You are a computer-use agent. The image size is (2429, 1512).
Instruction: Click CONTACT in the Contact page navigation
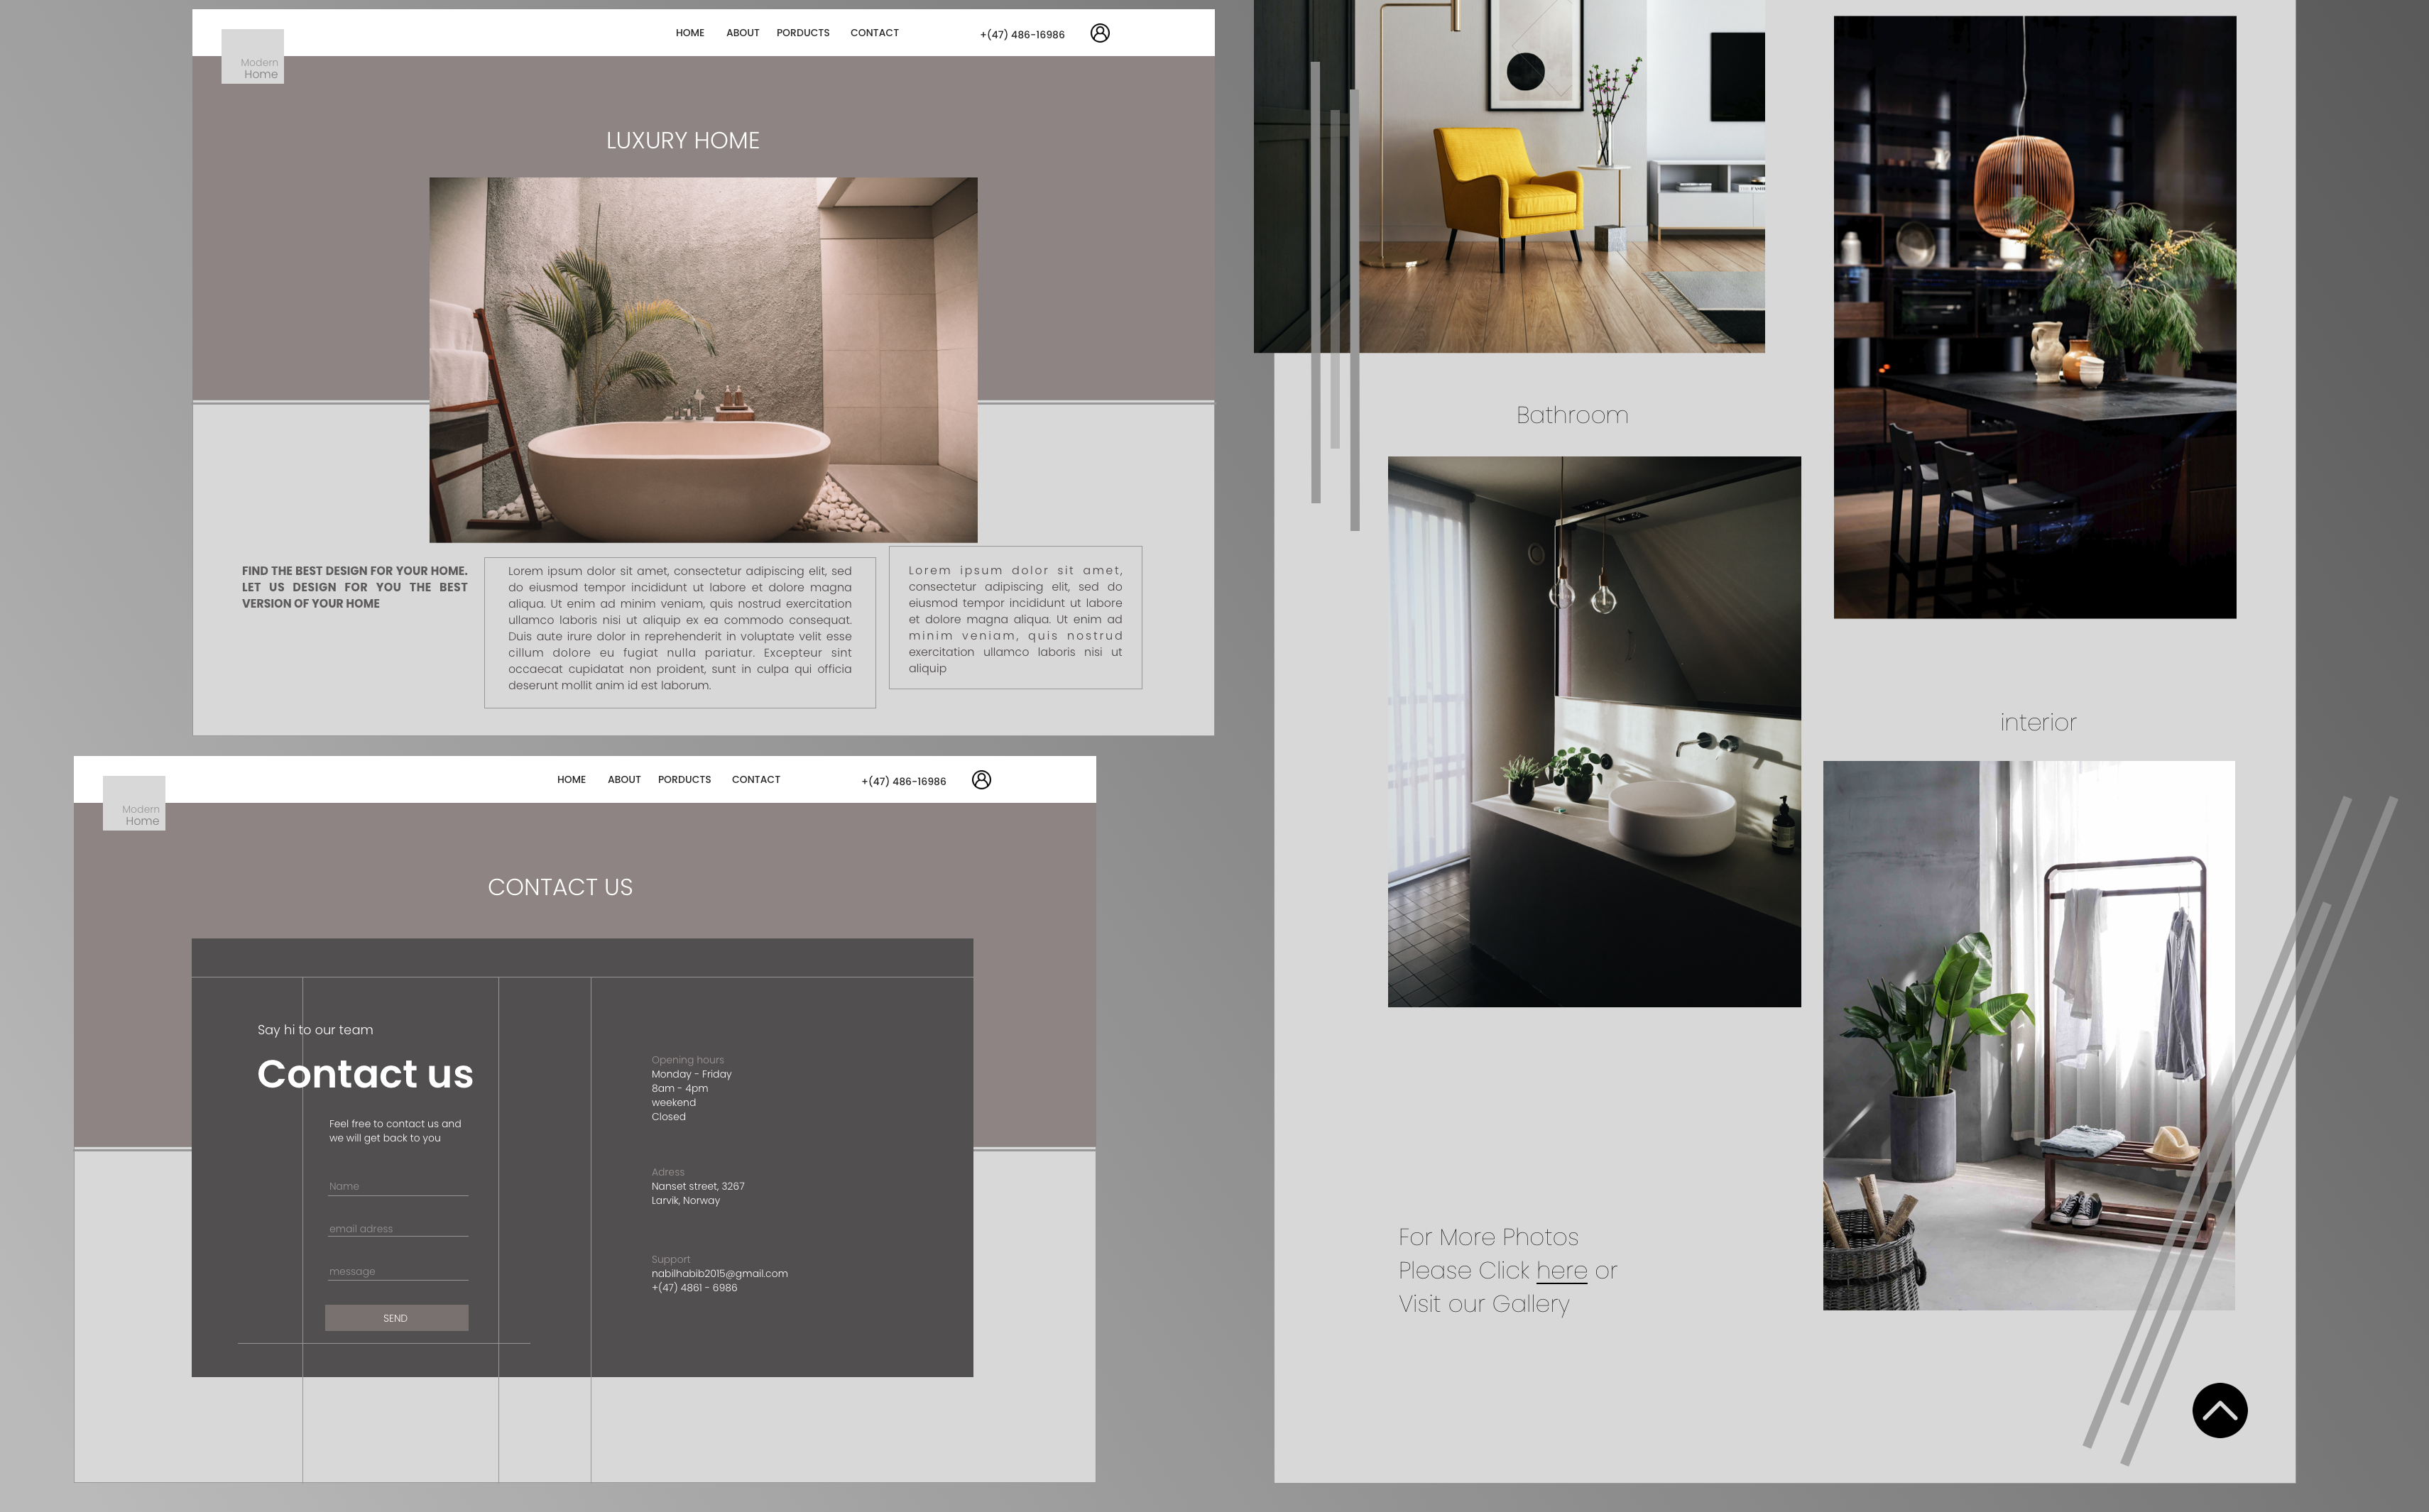(x=755, y=780)
